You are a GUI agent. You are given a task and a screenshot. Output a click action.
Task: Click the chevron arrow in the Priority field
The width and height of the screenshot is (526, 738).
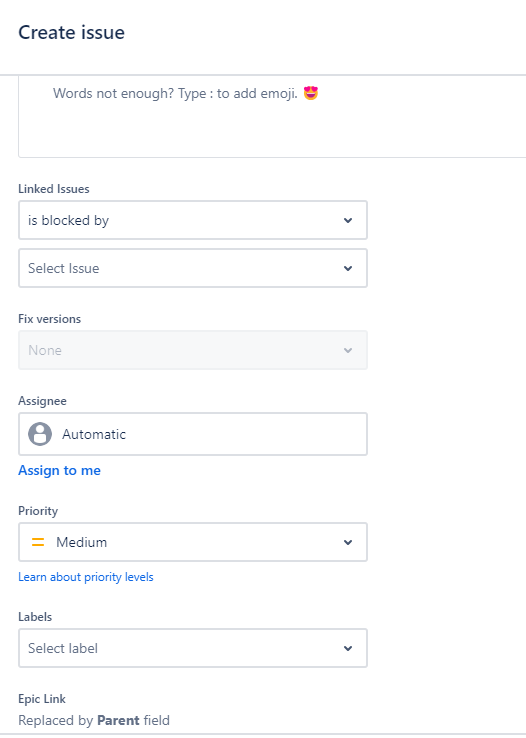(348, 542)
